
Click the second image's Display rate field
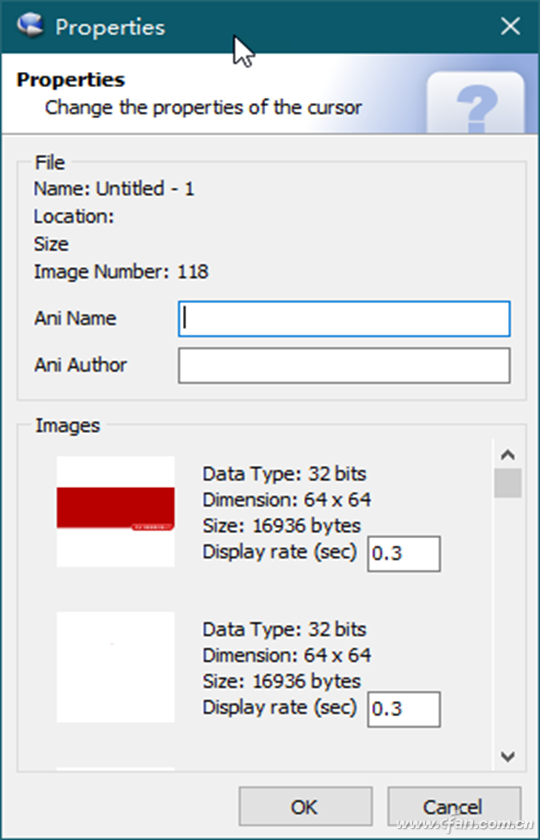(404, 709)
